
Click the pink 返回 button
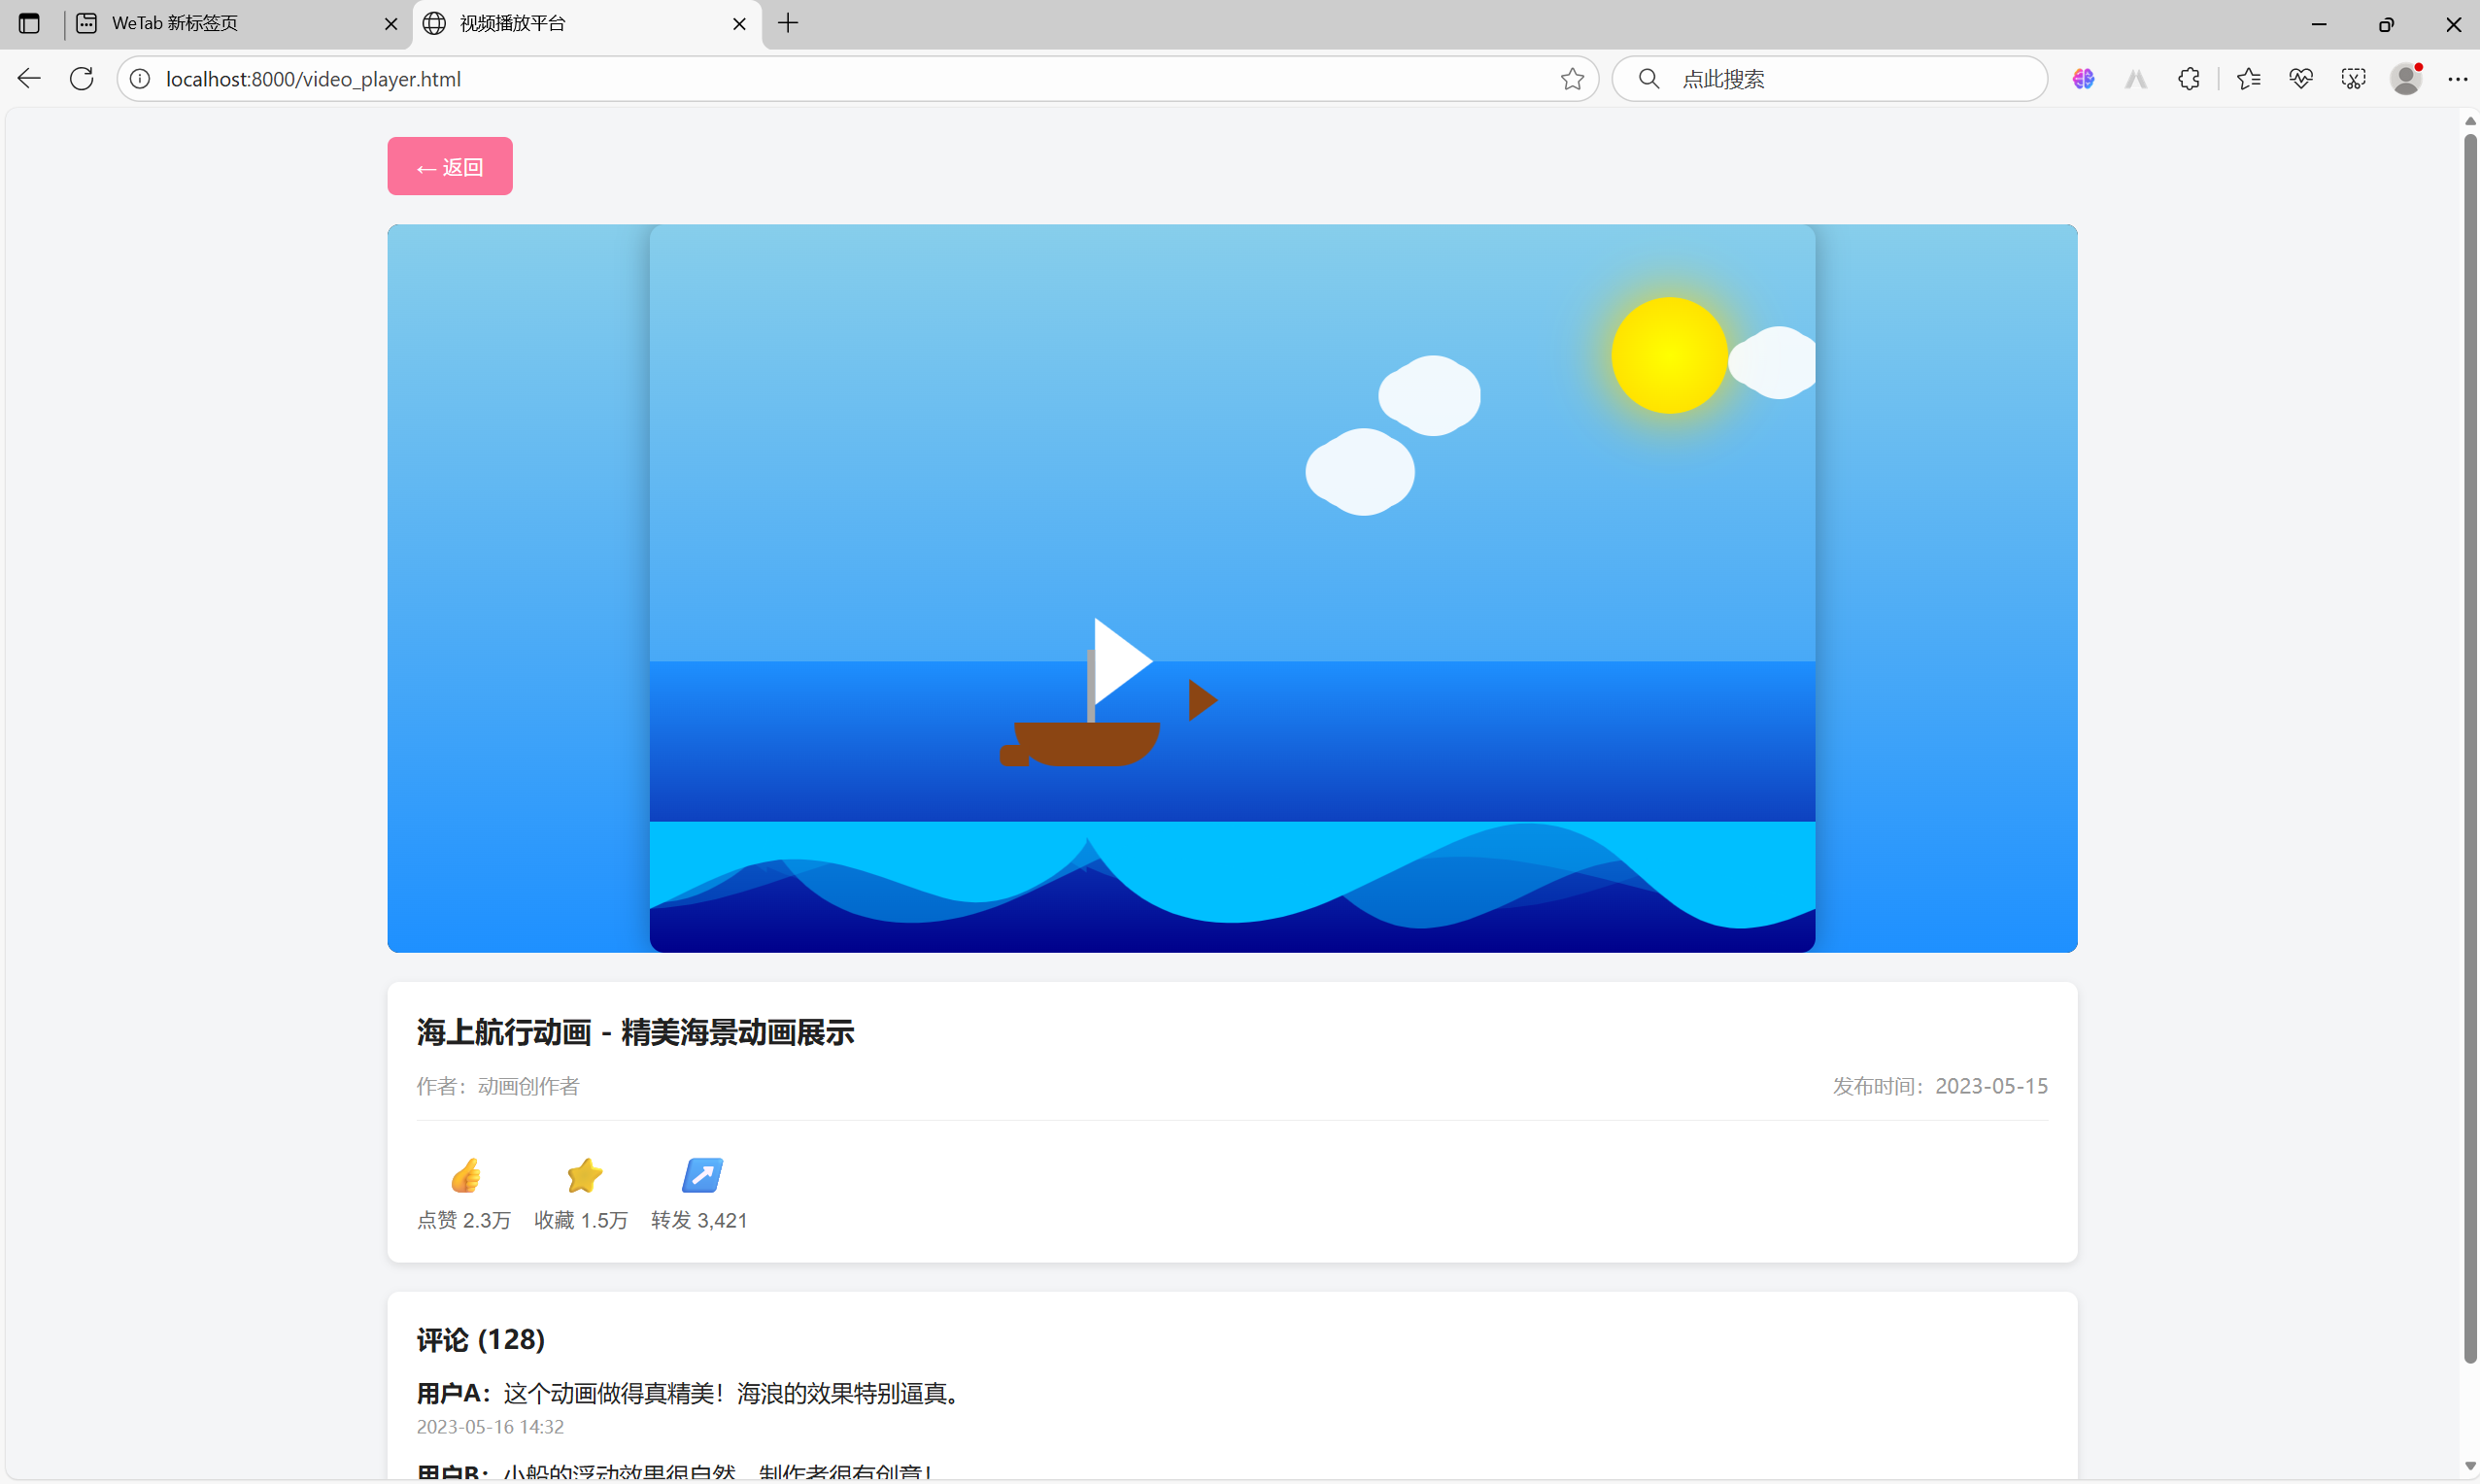click(449, 166)
